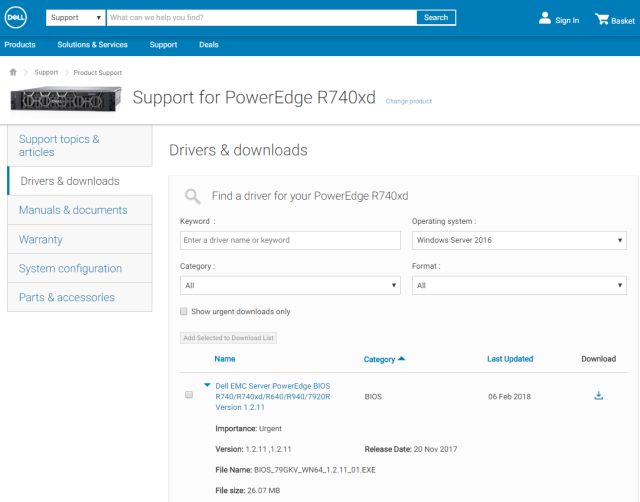Click the Category sort arrow
The image size is (640, 502).
[401, 359]
